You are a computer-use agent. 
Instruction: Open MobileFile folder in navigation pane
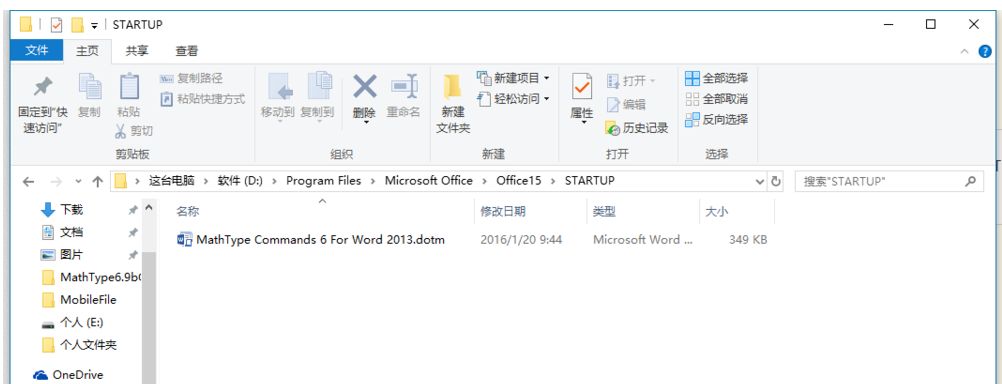(79, 300)
